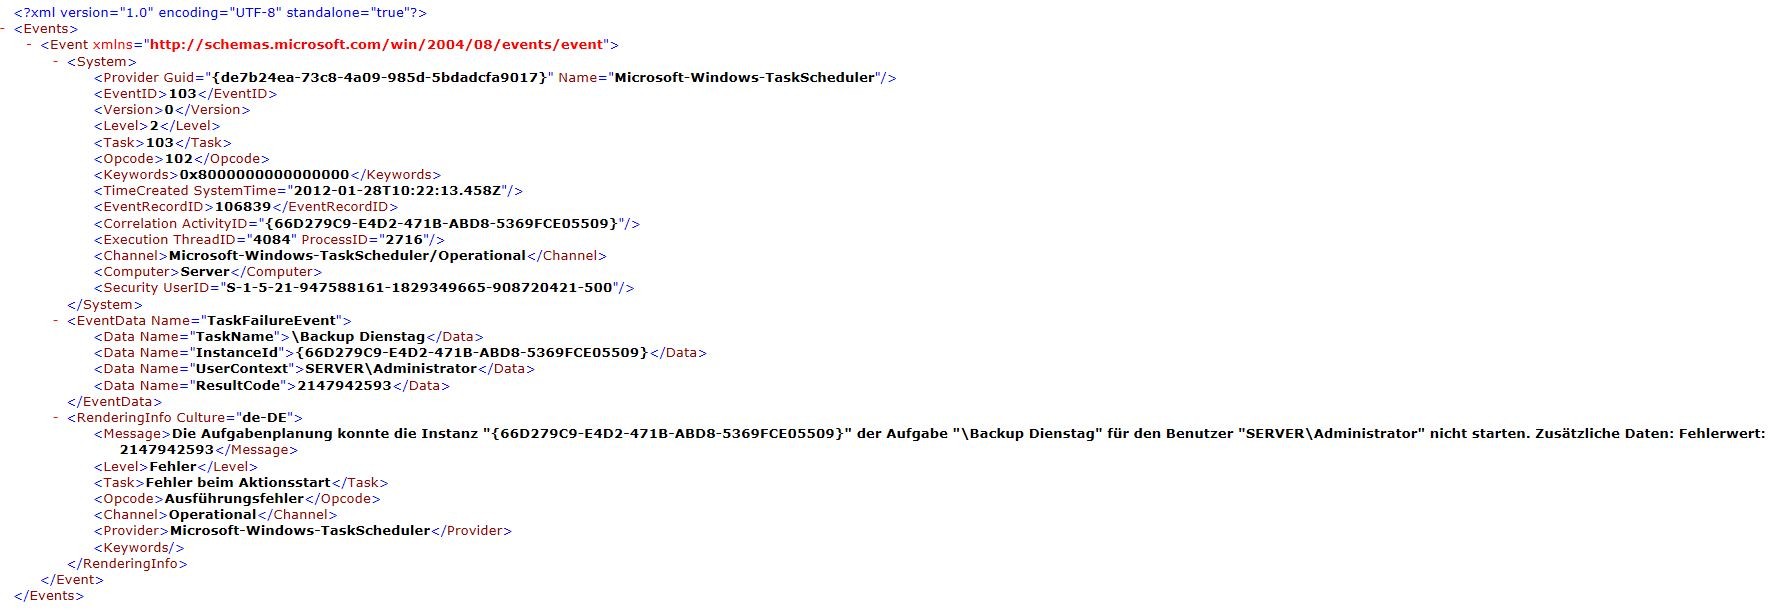Collapse the Event xmlns element
This screenshot has width=1772, height=610.
point(30,45)
